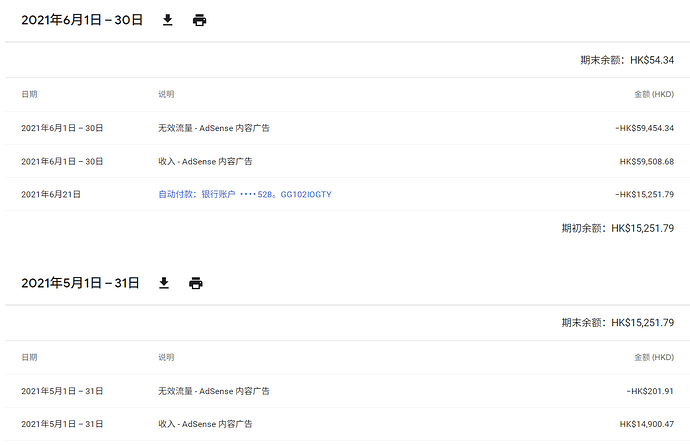This screenshot has width=690, height=445.
Task: Select May invalid traffic AdSense row
Action: (348, 391)
